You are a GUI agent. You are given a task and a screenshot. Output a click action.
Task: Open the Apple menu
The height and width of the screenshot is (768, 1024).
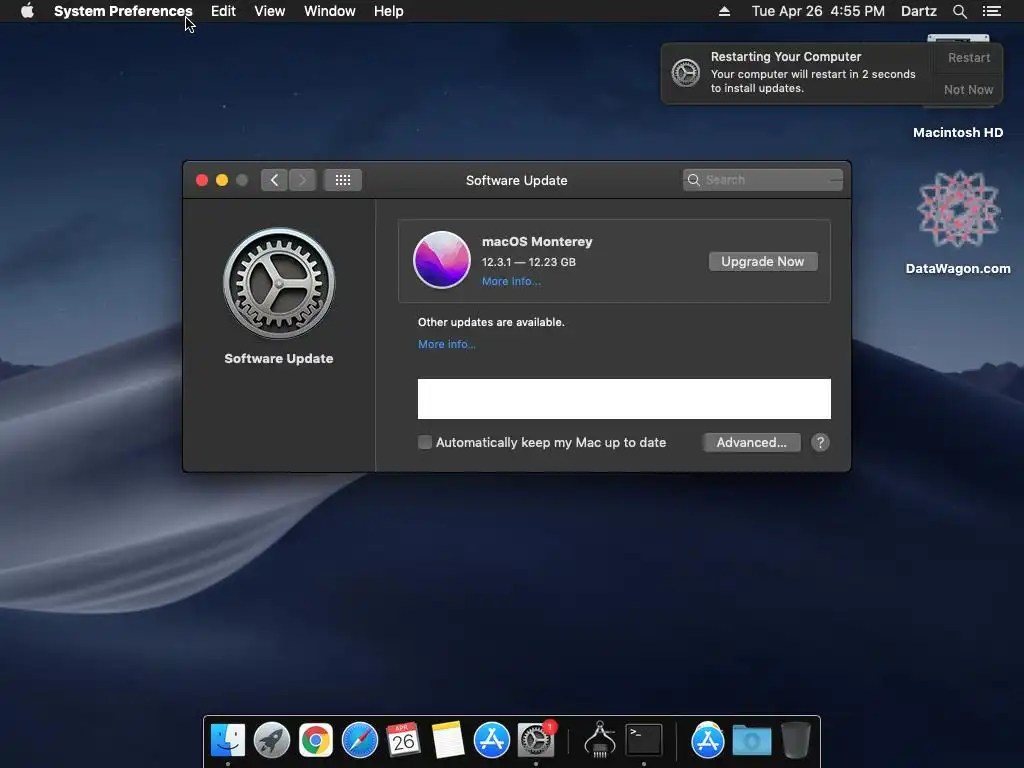click(27, 11)
